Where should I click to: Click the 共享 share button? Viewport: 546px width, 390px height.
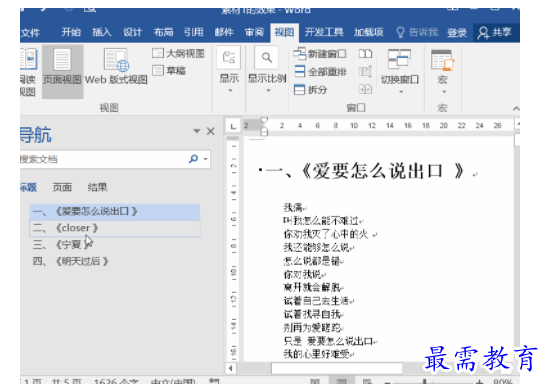(496, 32)
